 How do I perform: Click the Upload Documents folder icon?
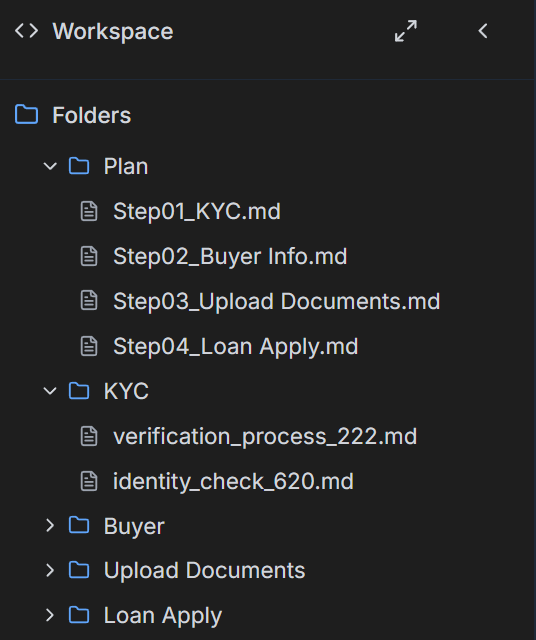(x=79, y=570)
